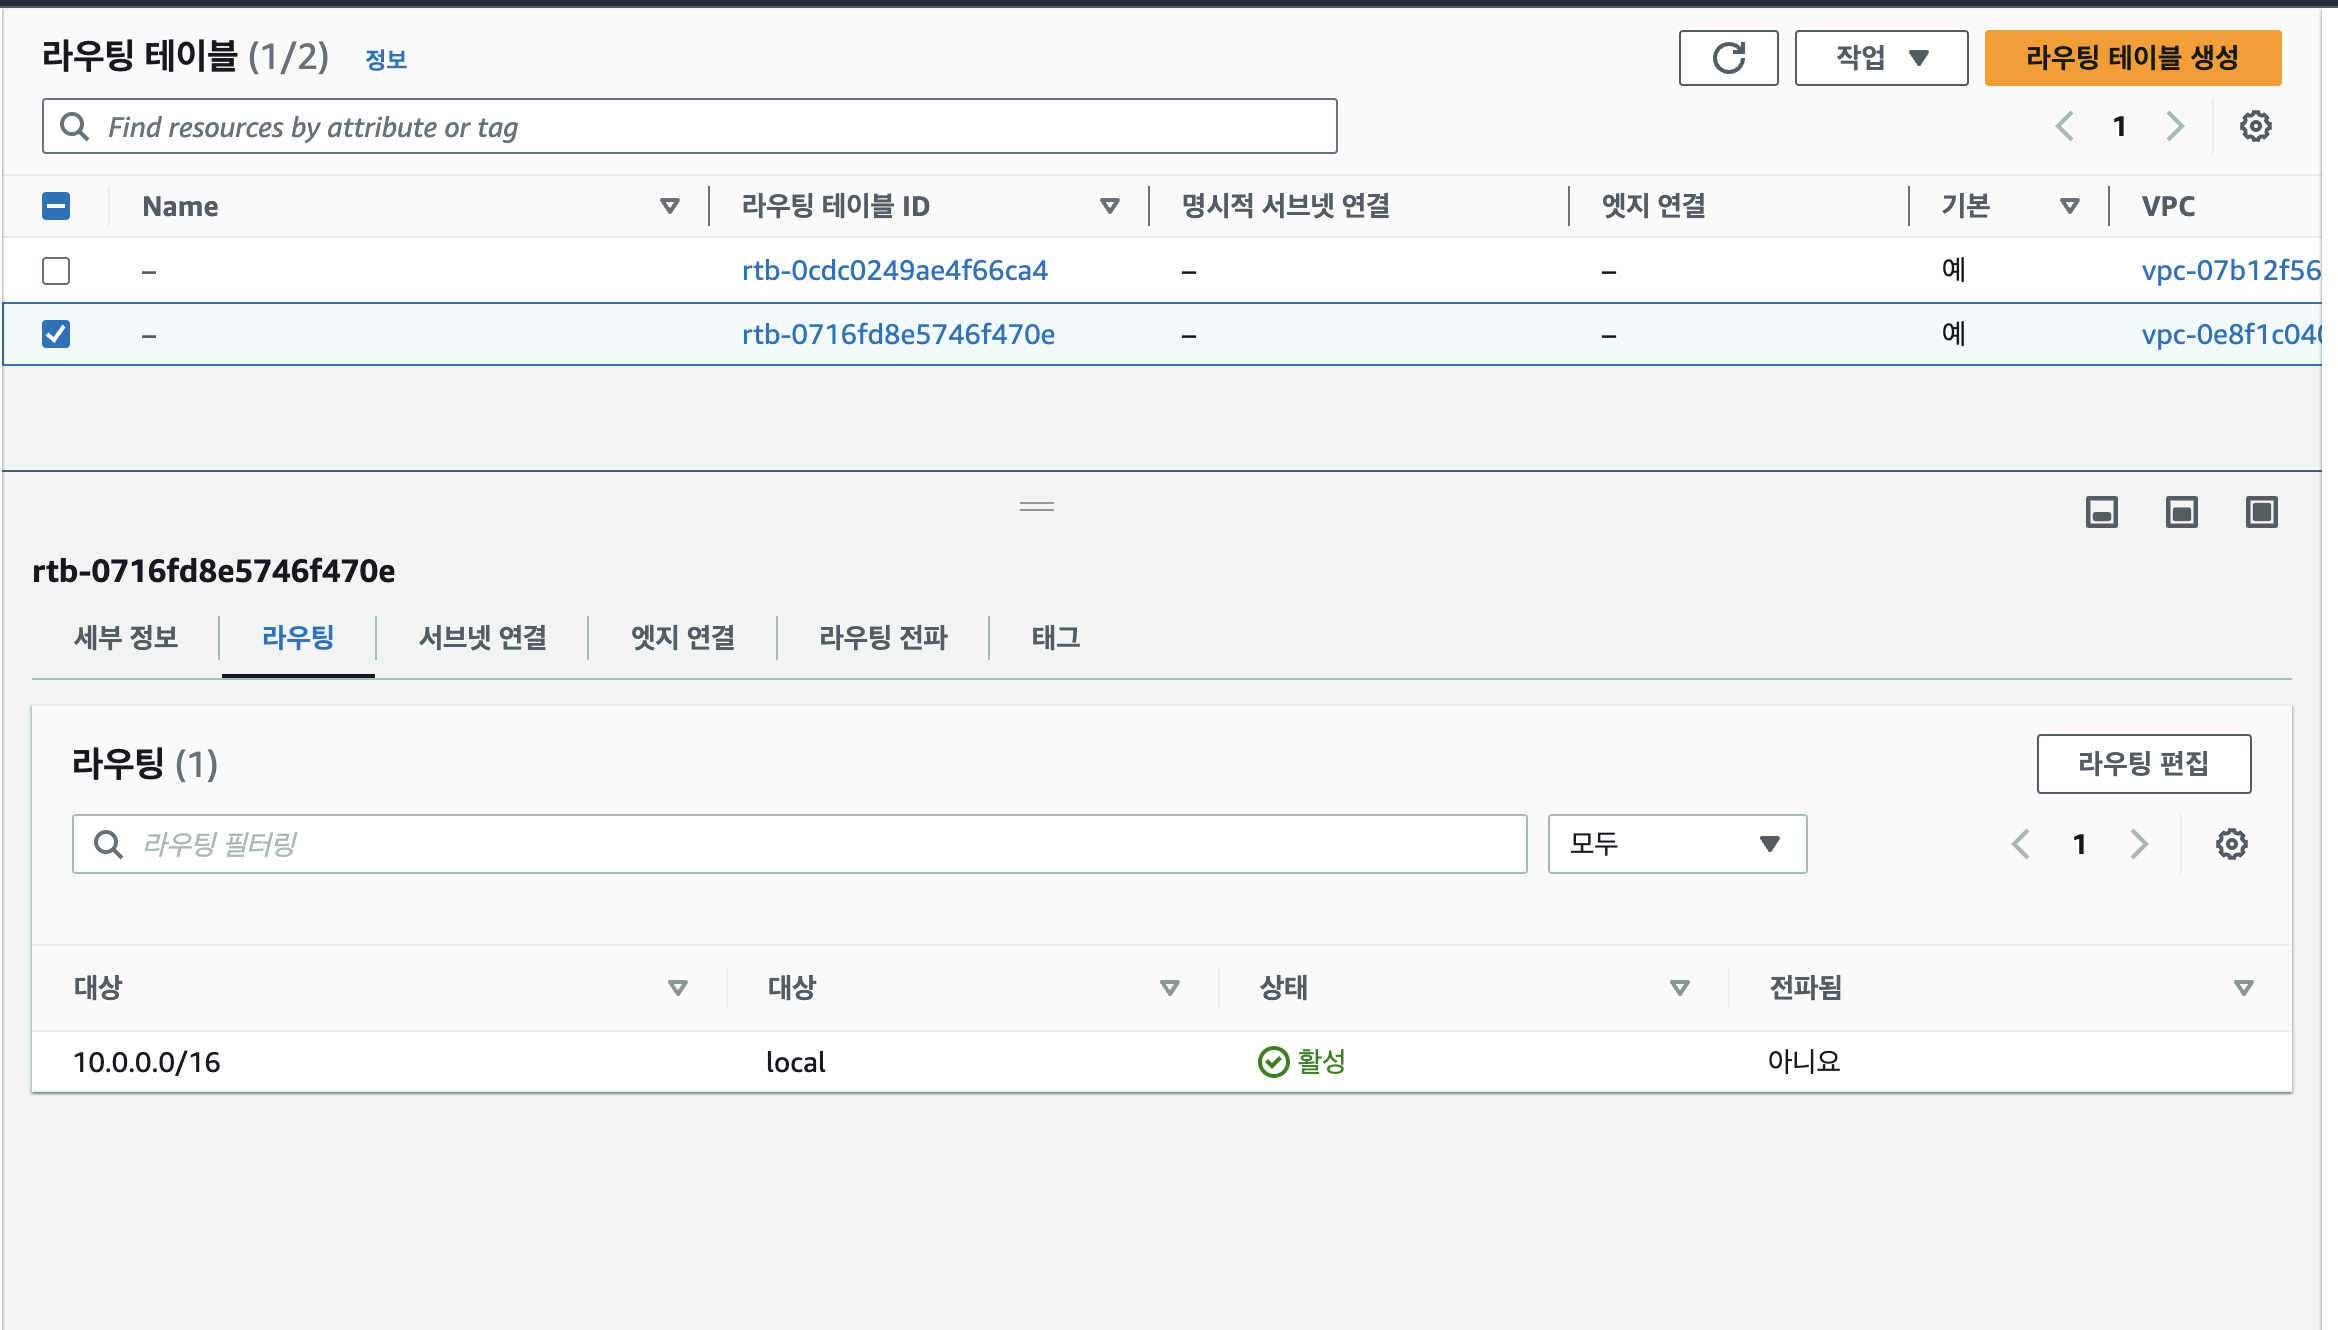
Task: Check the rtb-0cdc0249ae4f66ca4 row checkbox
Action: 56,271
